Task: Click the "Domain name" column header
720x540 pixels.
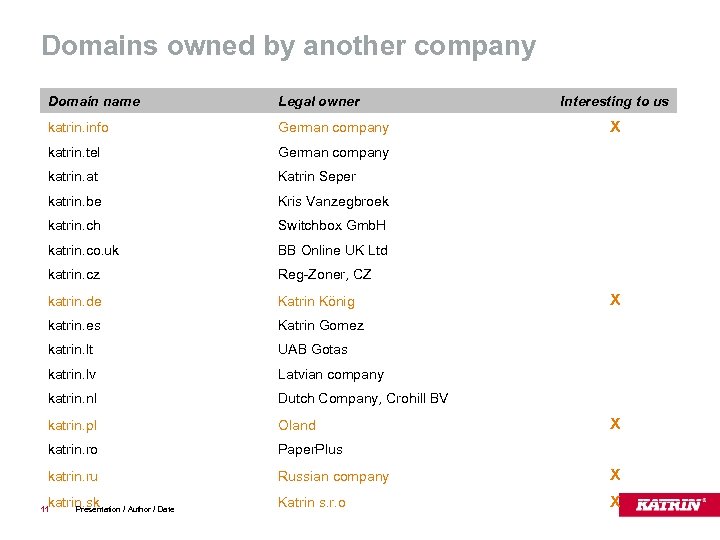Action: pyautogui.click(x=94, y=101)
